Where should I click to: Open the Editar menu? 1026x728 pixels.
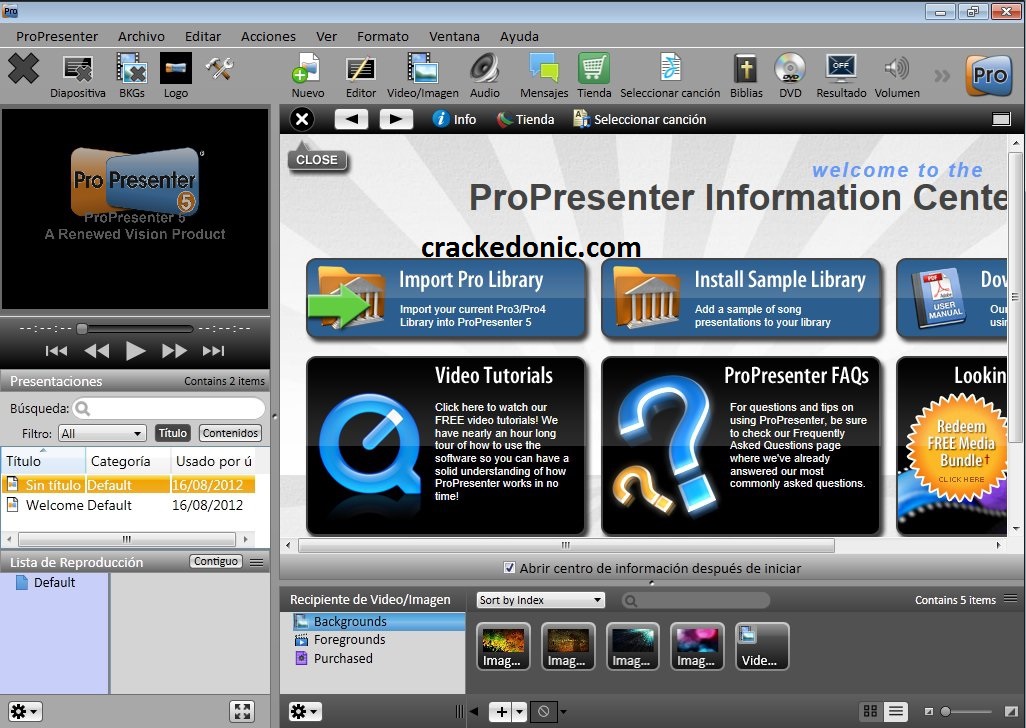pos(203,37)
